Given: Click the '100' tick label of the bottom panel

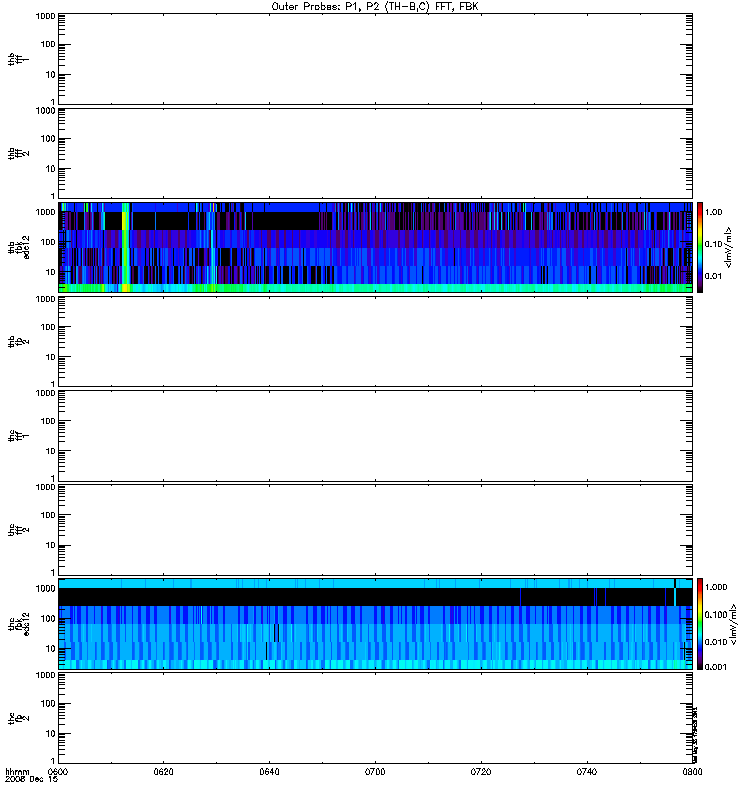Looking at the screenshot, I should click(x=48, y=704).
